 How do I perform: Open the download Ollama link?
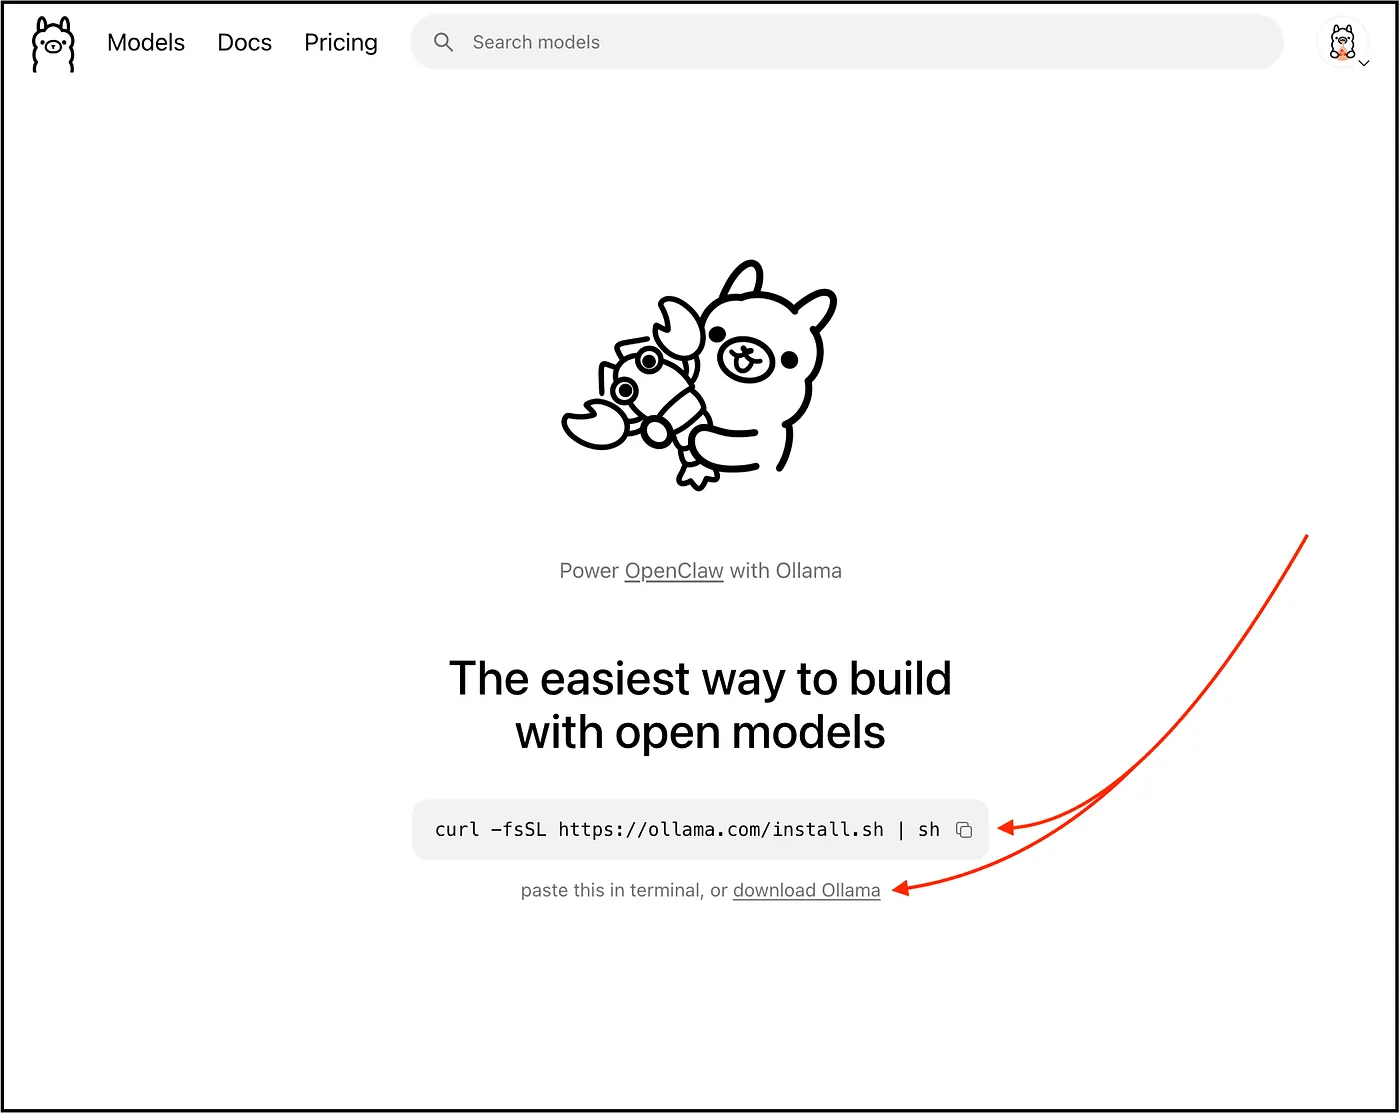pos(807,891)
